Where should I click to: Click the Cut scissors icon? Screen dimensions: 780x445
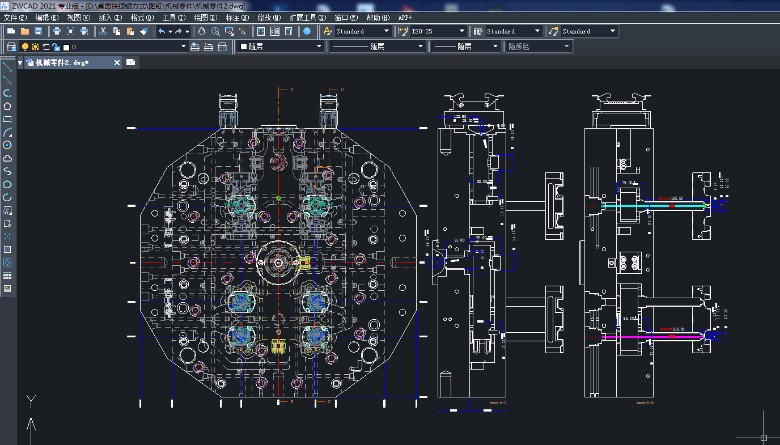click(101, 31)
